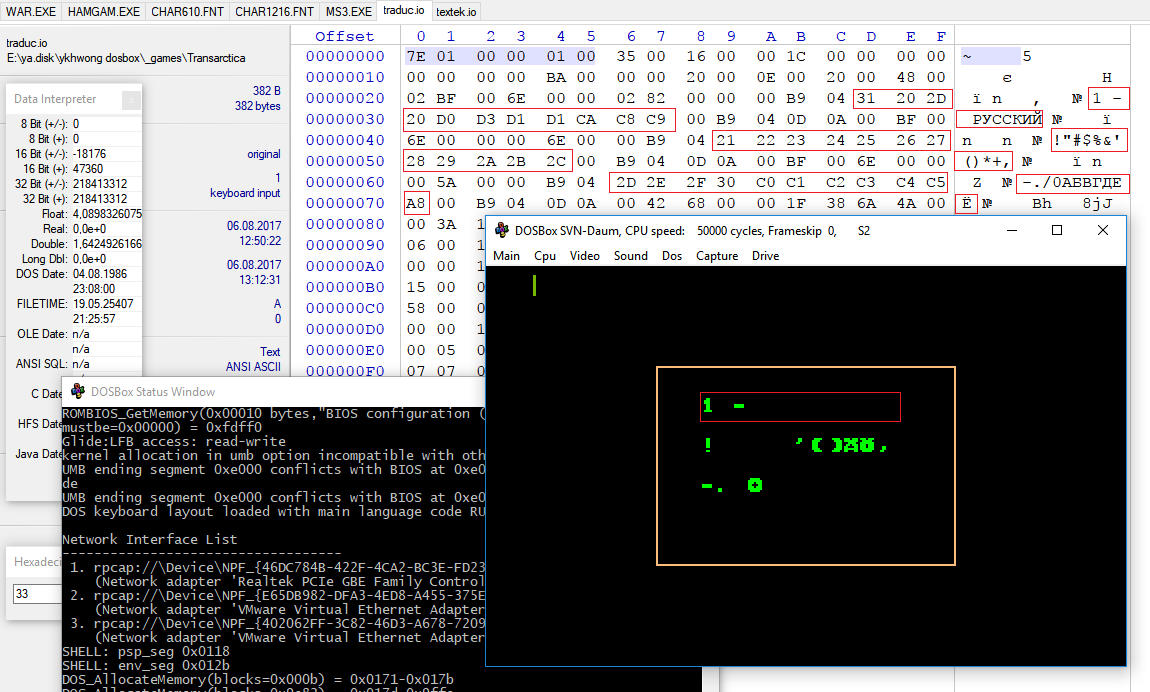Switch to the HAMGAM.EXE tab
The height and width of the screenshot is (692, 1150).
[x=104, y=11]
